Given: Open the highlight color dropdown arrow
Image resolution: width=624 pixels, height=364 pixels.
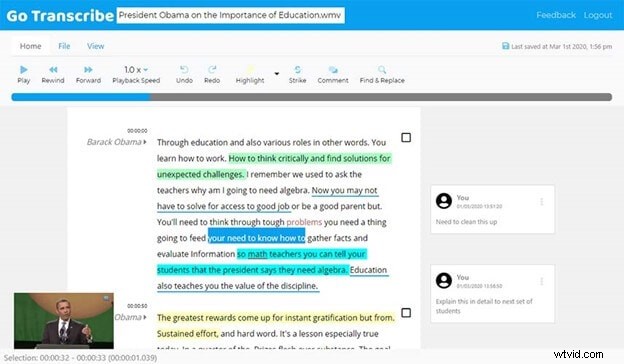Looking at the screenshot, I should [x=277, y=74].
